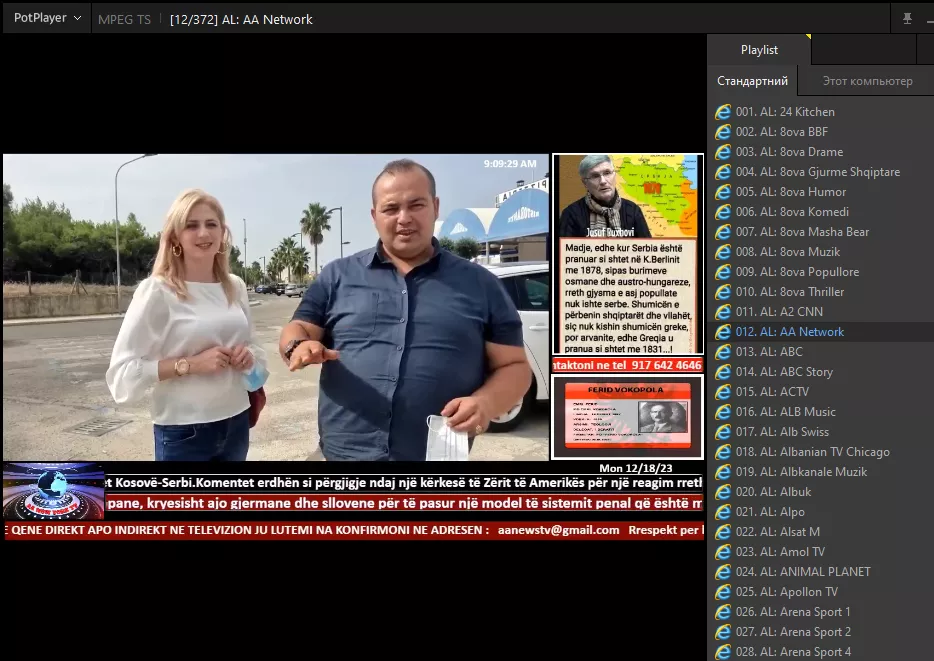Viewport: 934px width, 661px height.
Task: Click highlighted 012. AL: AA Network entry
Action: pos(822,332)
